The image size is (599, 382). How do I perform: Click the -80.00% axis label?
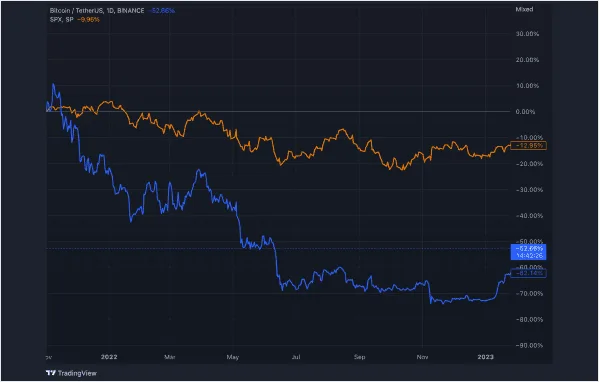click(528, 319)
